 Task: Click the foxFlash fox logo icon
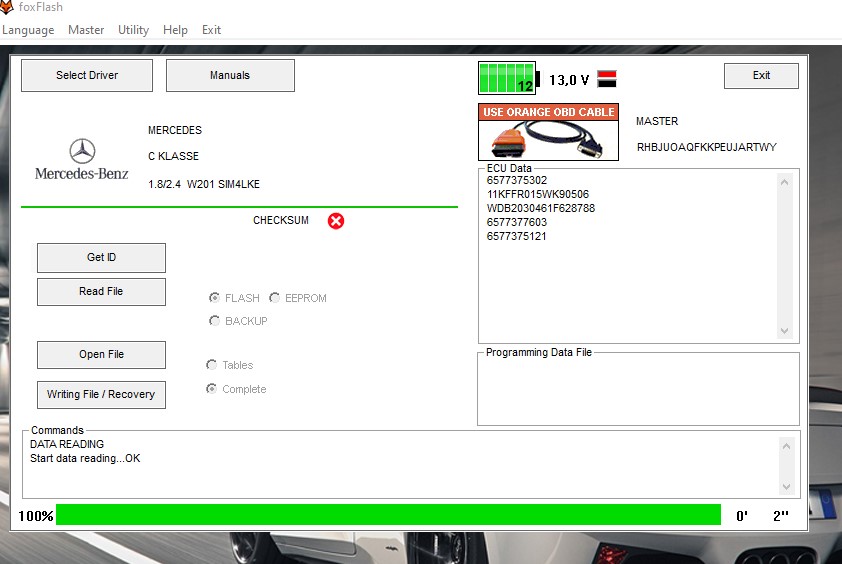8,7
